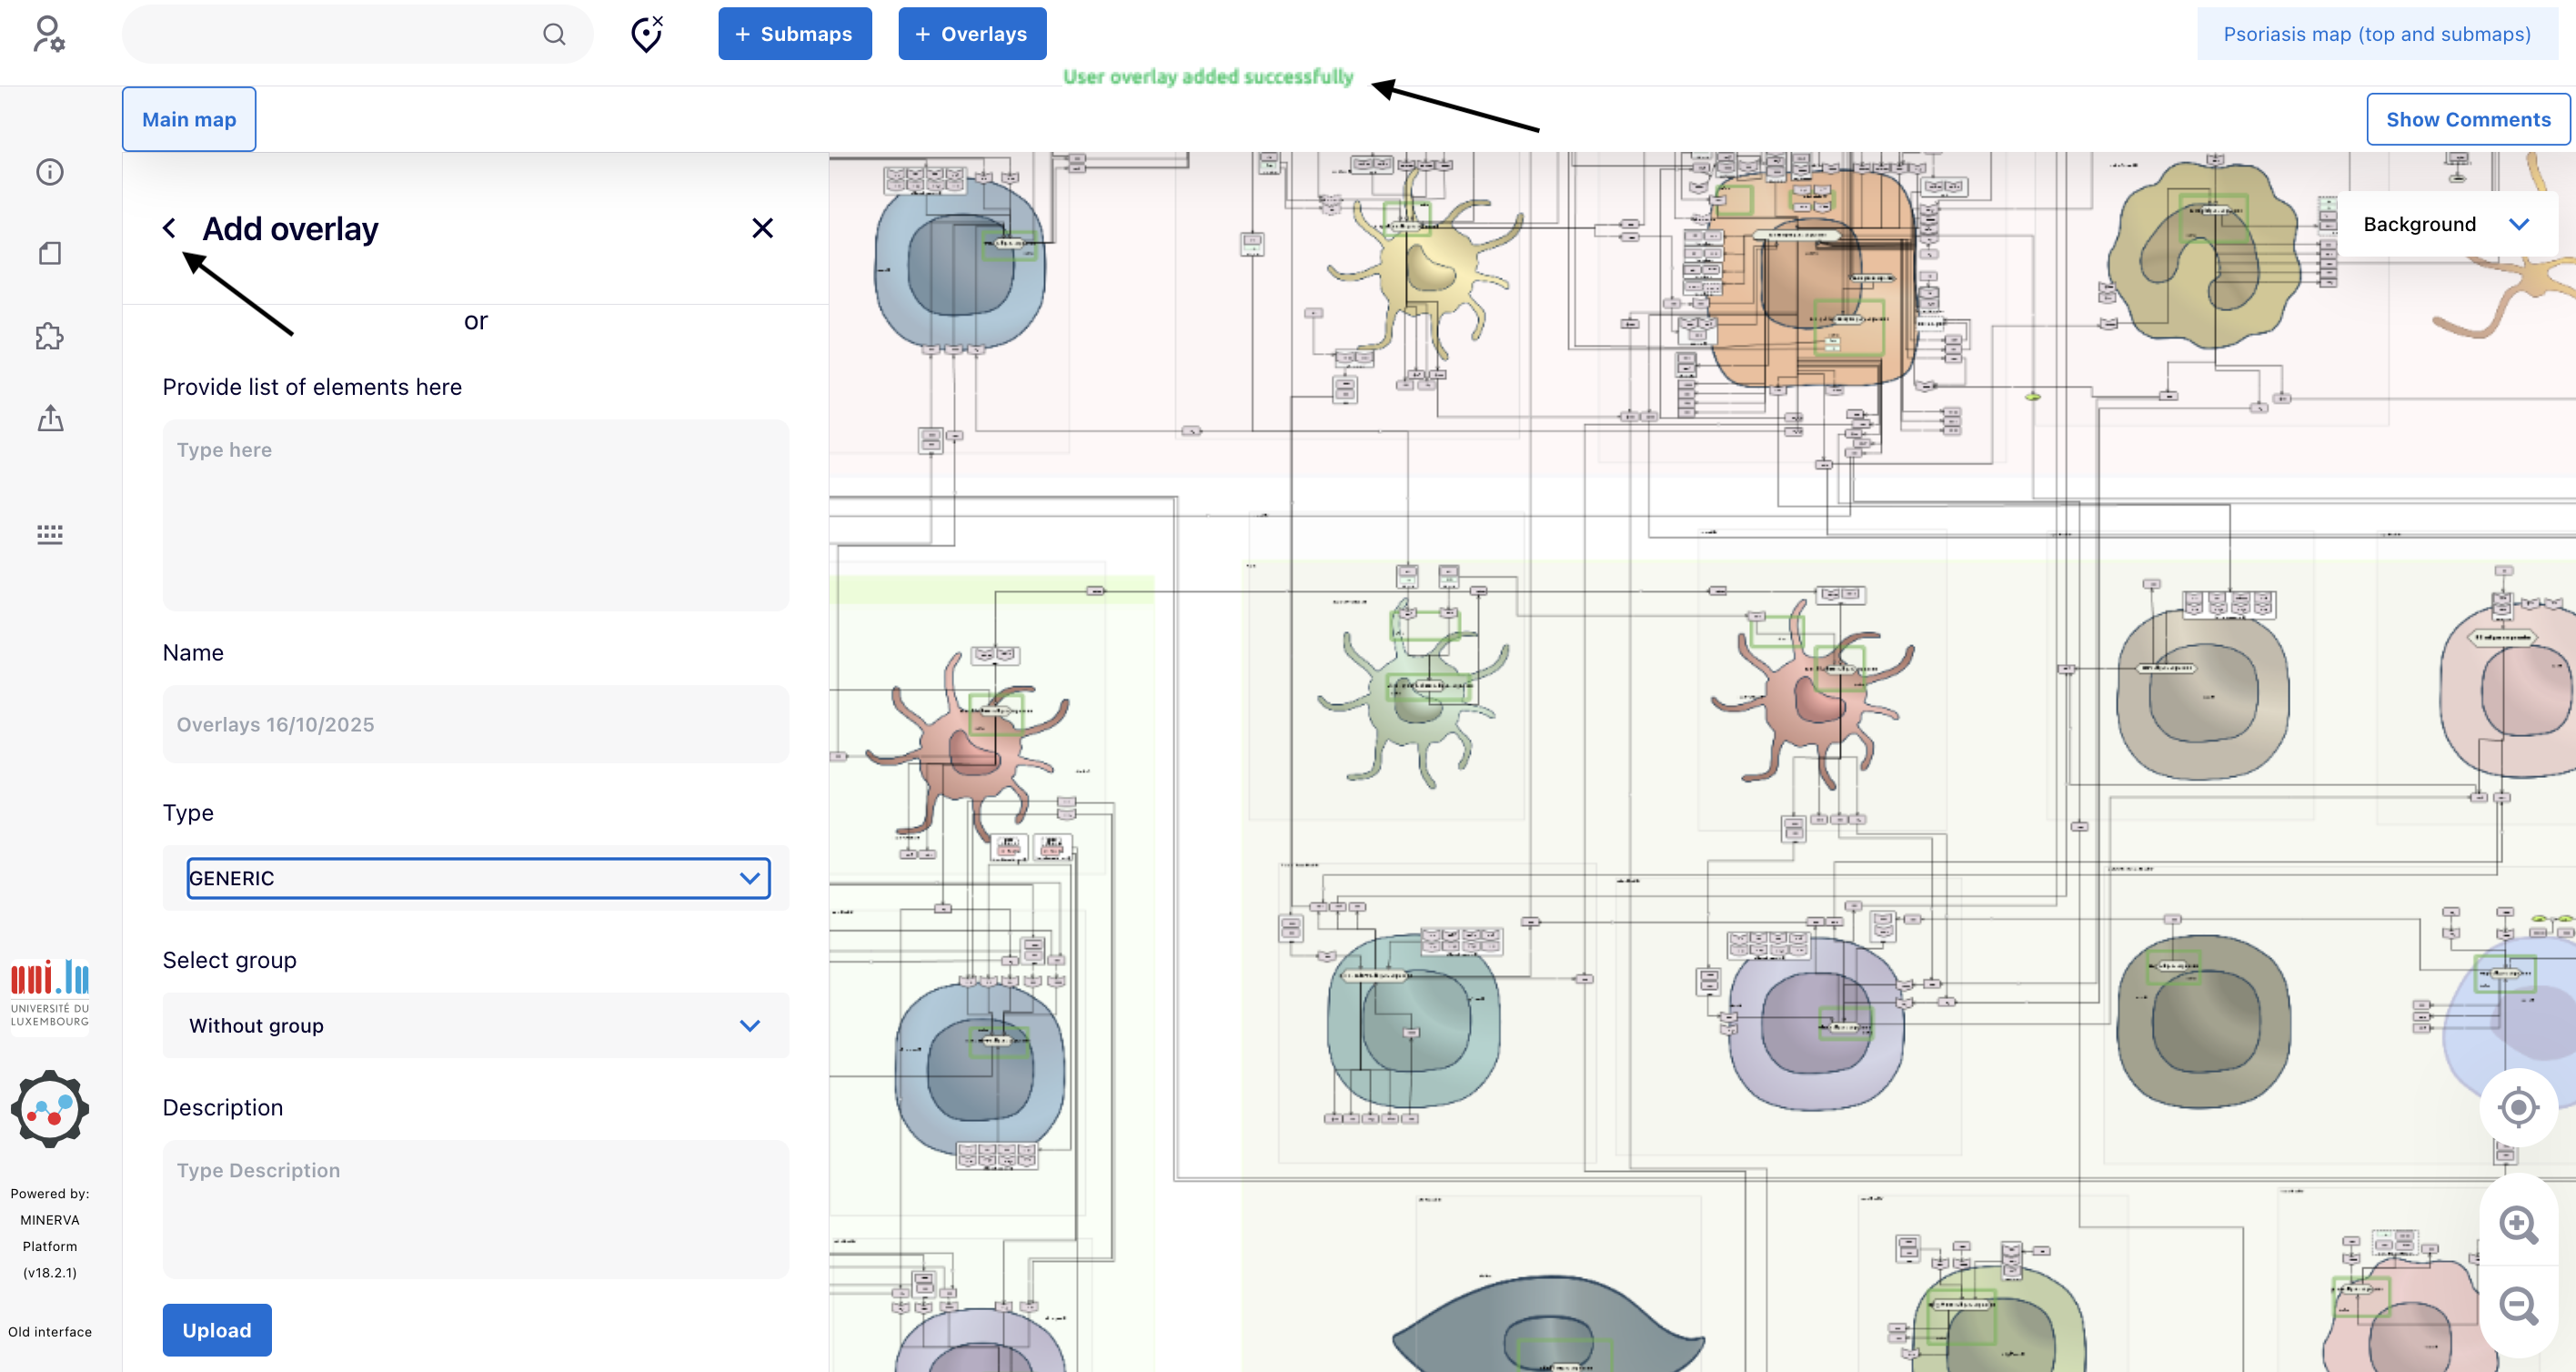The image size is (2576, 1372).
Task: Click the user settings icon
Action: pyautogui.click(x=48, y=34)
